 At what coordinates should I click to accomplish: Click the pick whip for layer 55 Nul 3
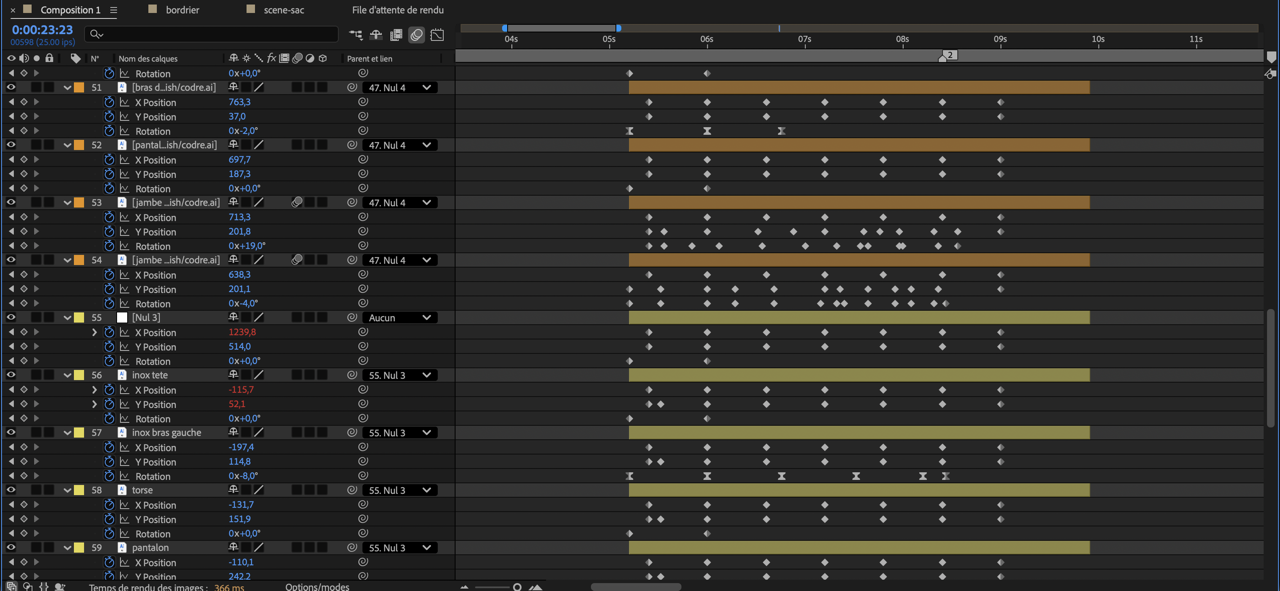pos(352,318)
